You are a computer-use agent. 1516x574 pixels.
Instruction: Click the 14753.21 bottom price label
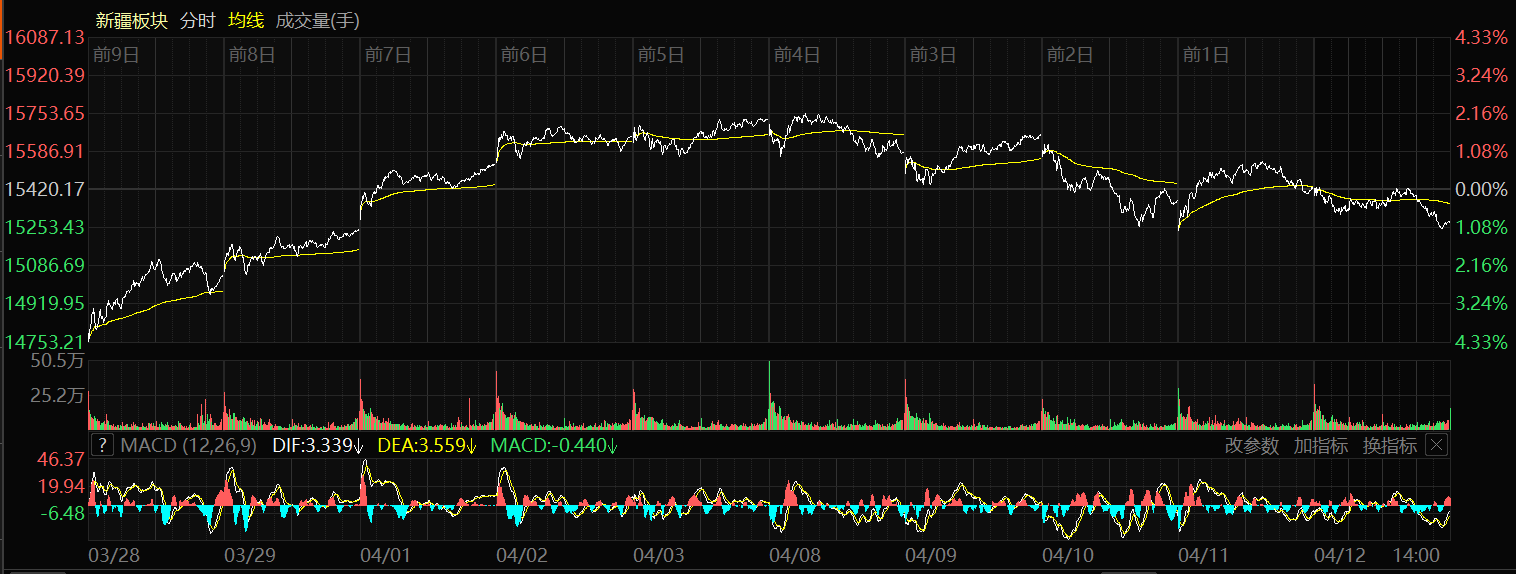coord(43,341)
